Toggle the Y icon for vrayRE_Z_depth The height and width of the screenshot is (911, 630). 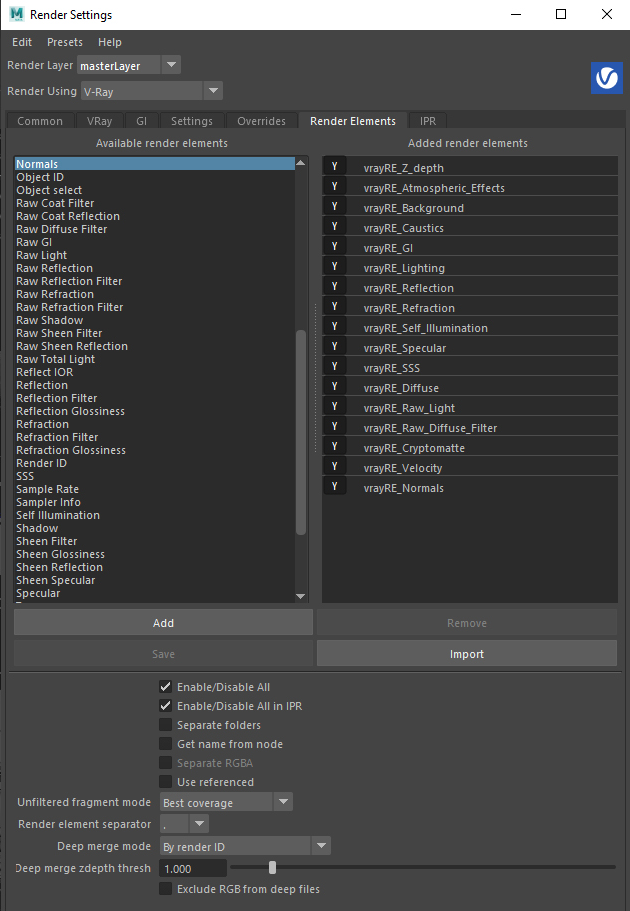pyautogui.click(x=335, y=166)
